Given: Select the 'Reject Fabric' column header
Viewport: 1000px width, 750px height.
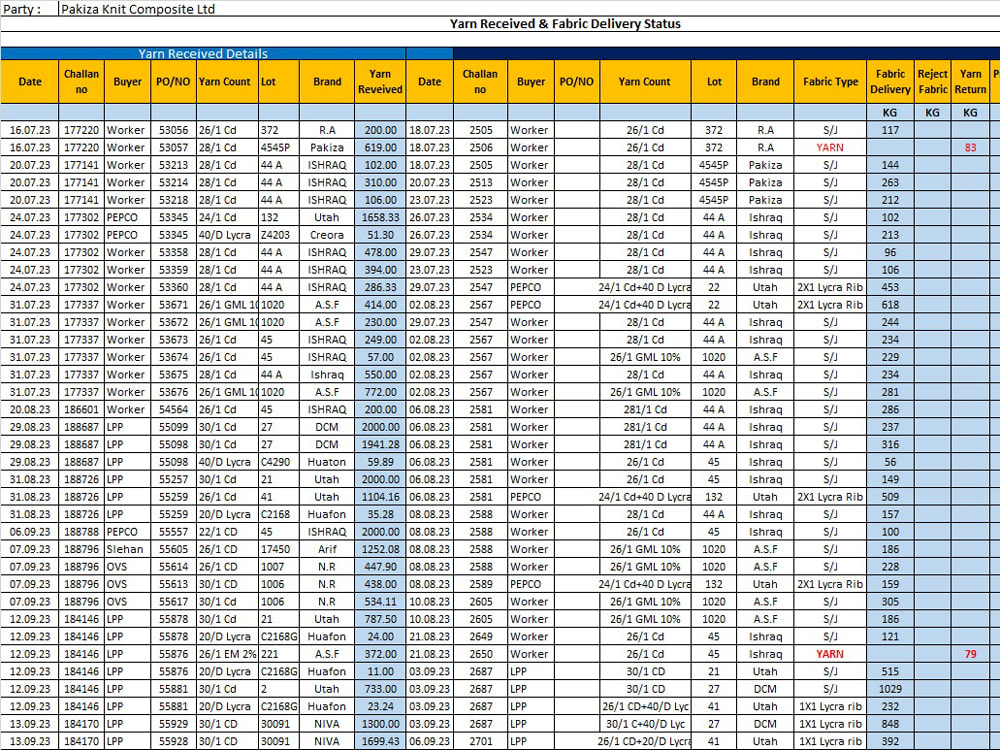Looking at the screenshot, I should tap(932, 82).
